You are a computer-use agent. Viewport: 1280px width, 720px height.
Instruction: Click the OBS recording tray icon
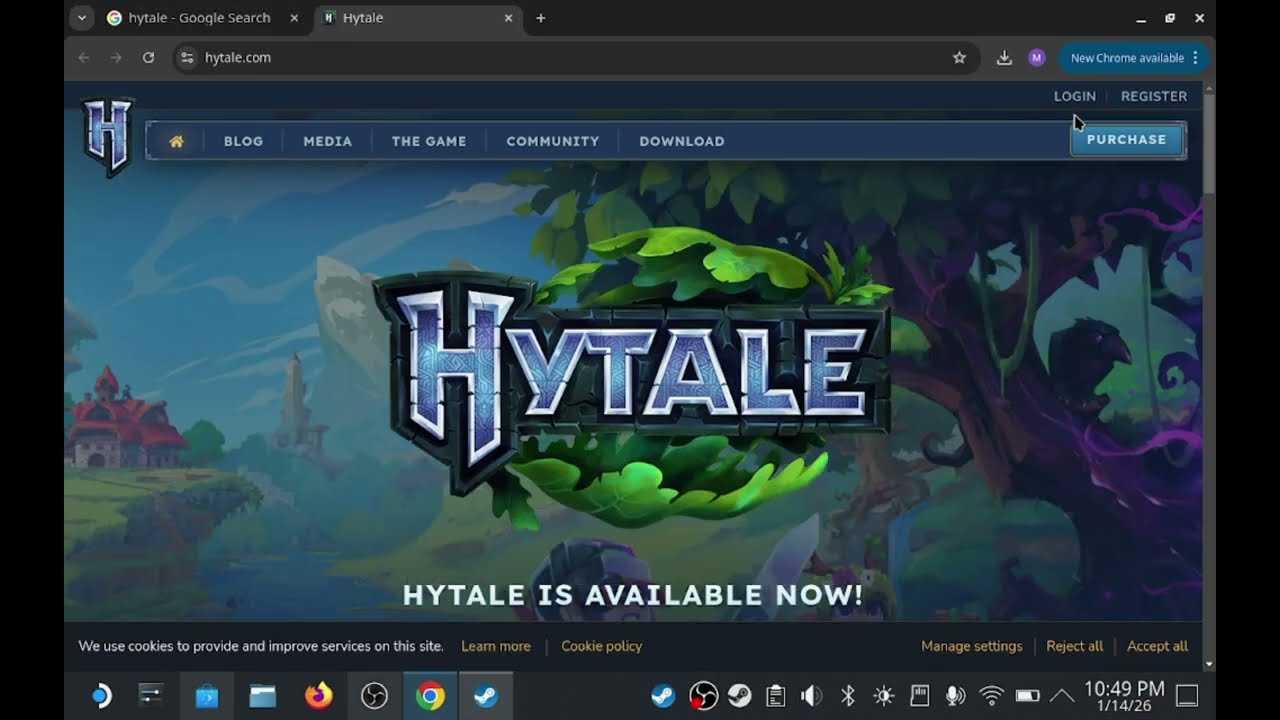click(x=704, y=695)
